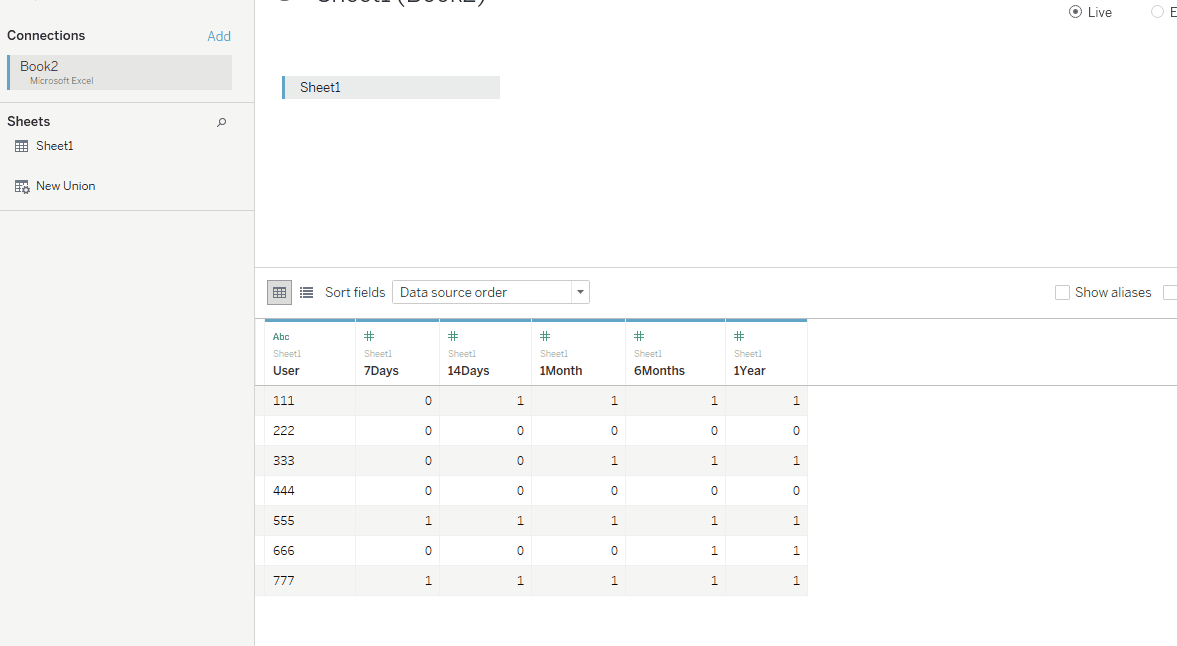Click the number type icon on 6Months
This screenshot has height=646, width=1177.
pyautogui.click(x=638, y=336)
